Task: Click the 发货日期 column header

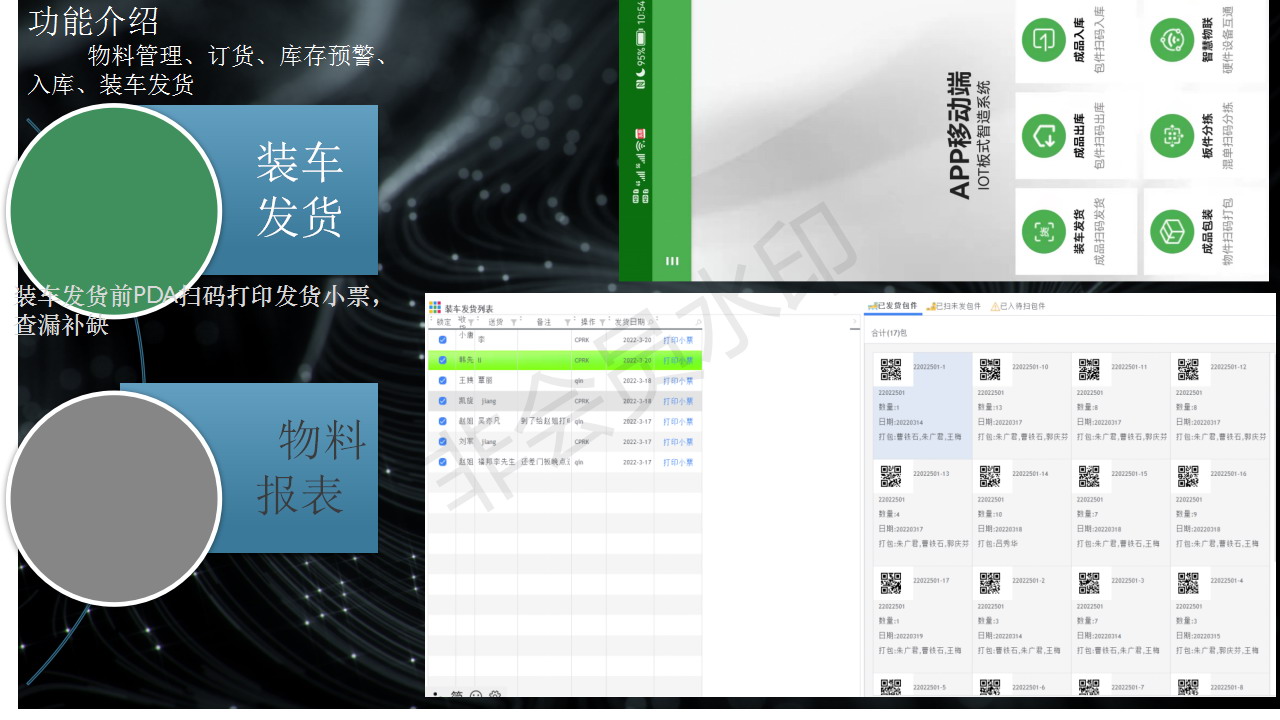Action: click(x=630, y=322)
